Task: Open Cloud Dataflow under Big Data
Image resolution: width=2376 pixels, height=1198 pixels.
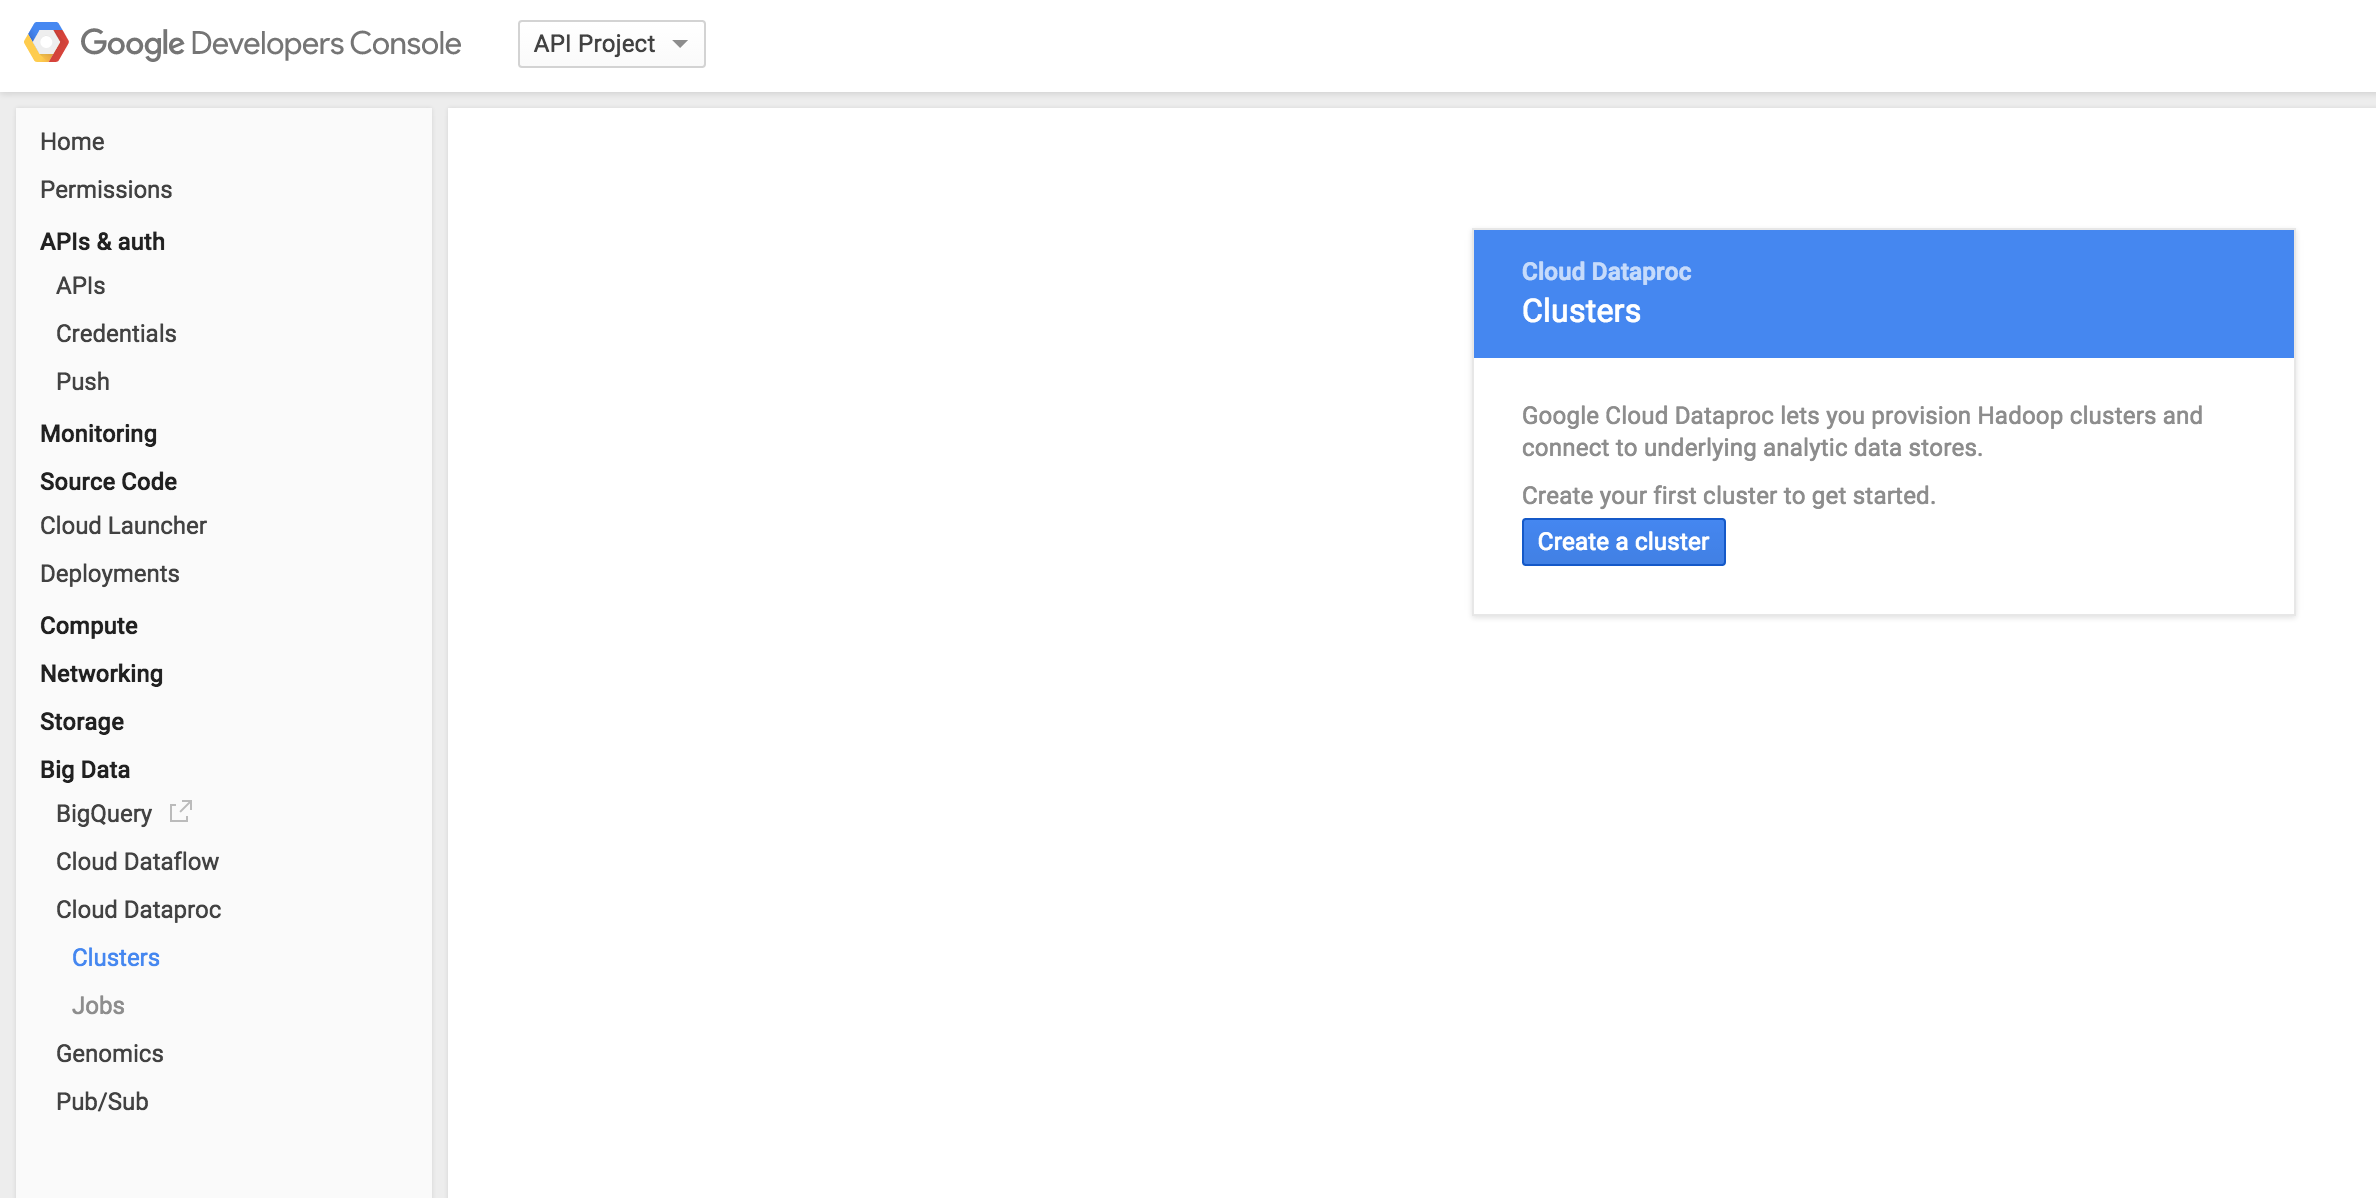Action: click(137, 862)
